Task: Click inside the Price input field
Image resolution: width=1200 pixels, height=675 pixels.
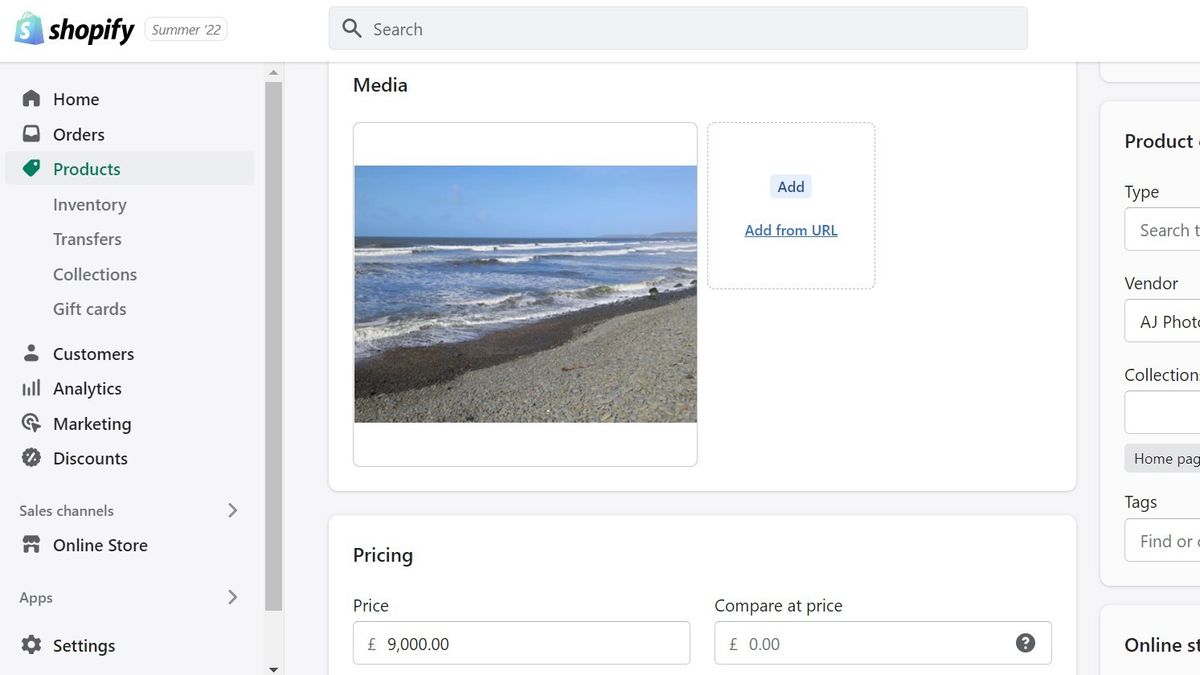Action: [x=520, y=643]
